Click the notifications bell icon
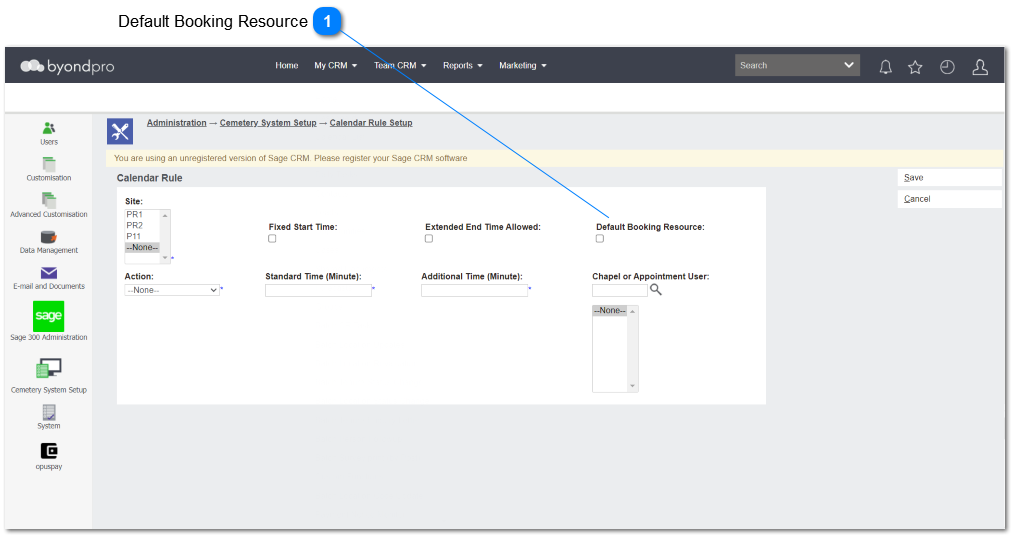This screenshot has width=1014, height=538. 885,67
